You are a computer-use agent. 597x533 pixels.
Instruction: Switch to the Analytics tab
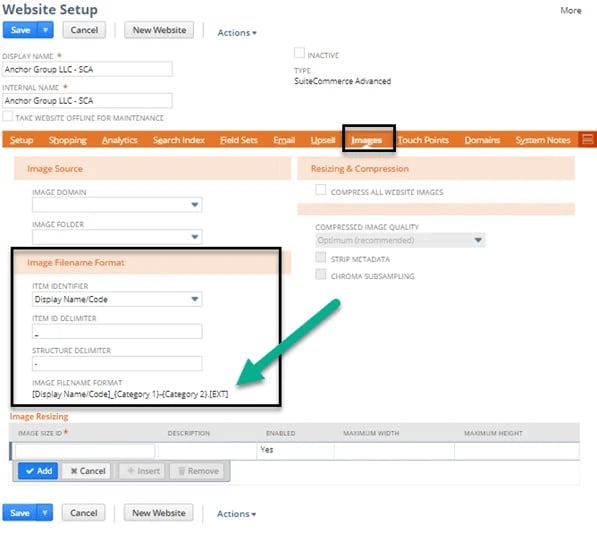click(x=120, y=140)
